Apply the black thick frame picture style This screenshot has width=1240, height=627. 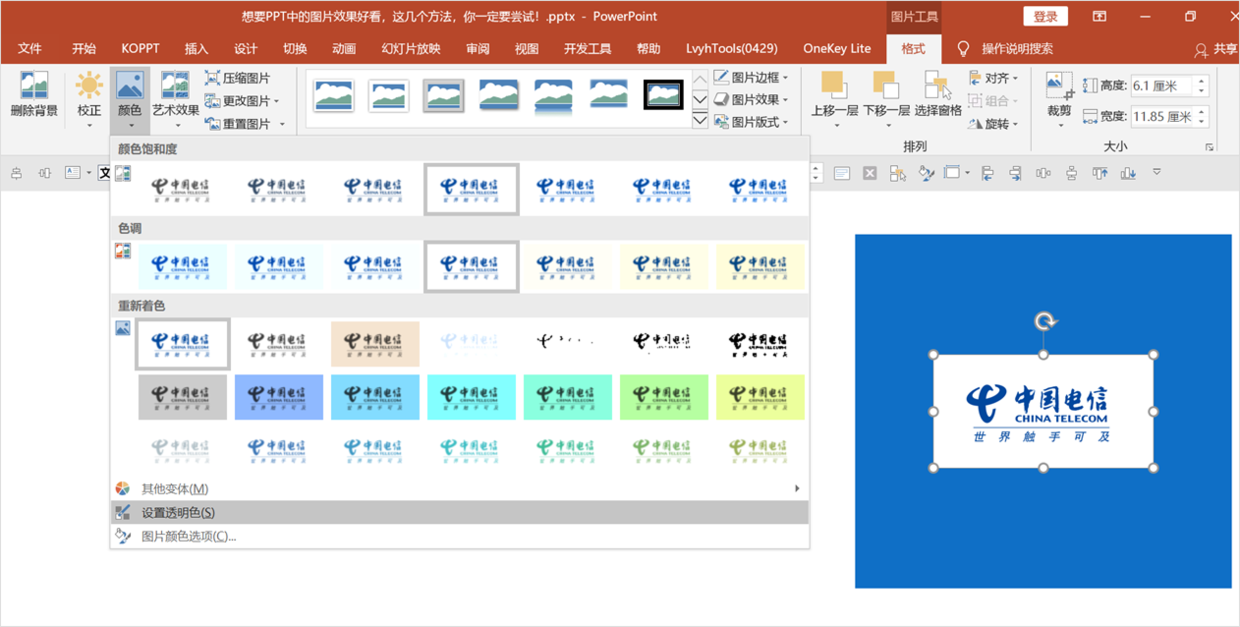663,95
